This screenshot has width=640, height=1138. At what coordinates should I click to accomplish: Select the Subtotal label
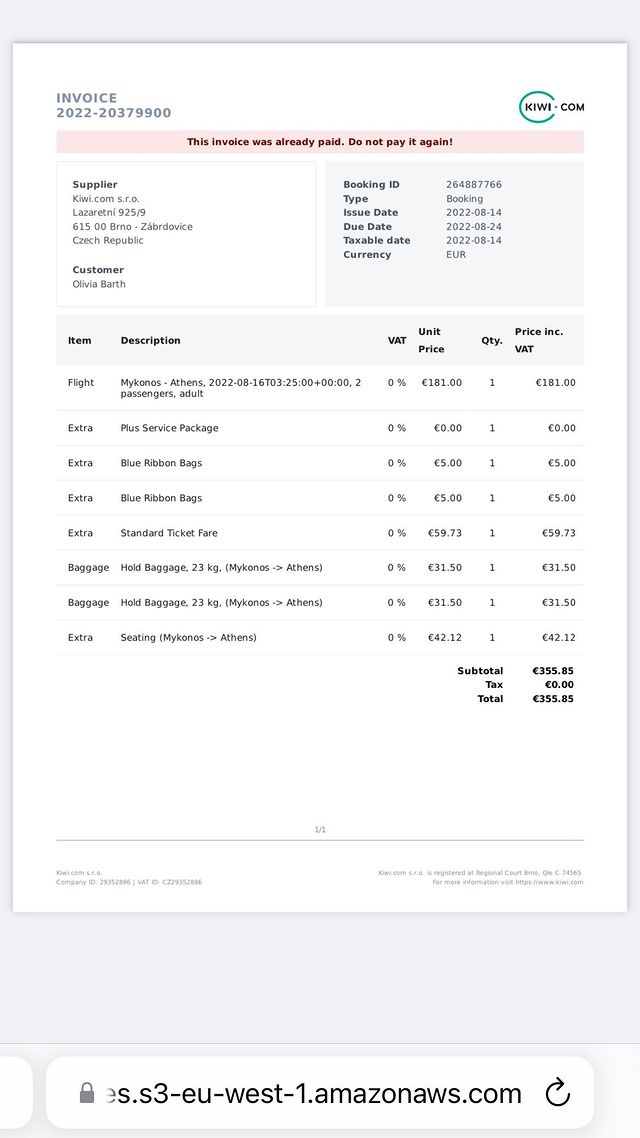point(480,671)
